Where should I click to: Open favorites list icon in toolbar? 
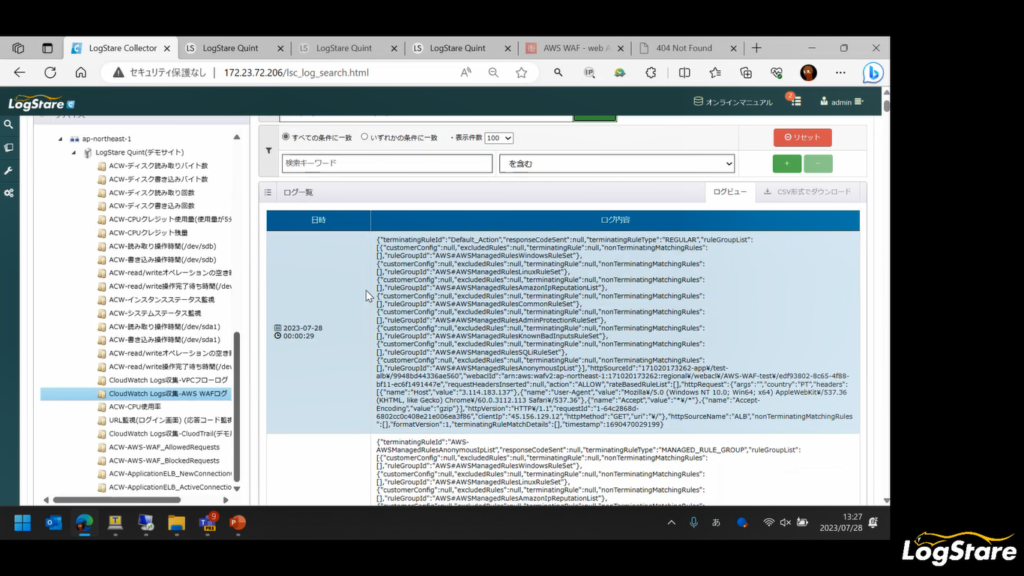[x=715, y=72]
